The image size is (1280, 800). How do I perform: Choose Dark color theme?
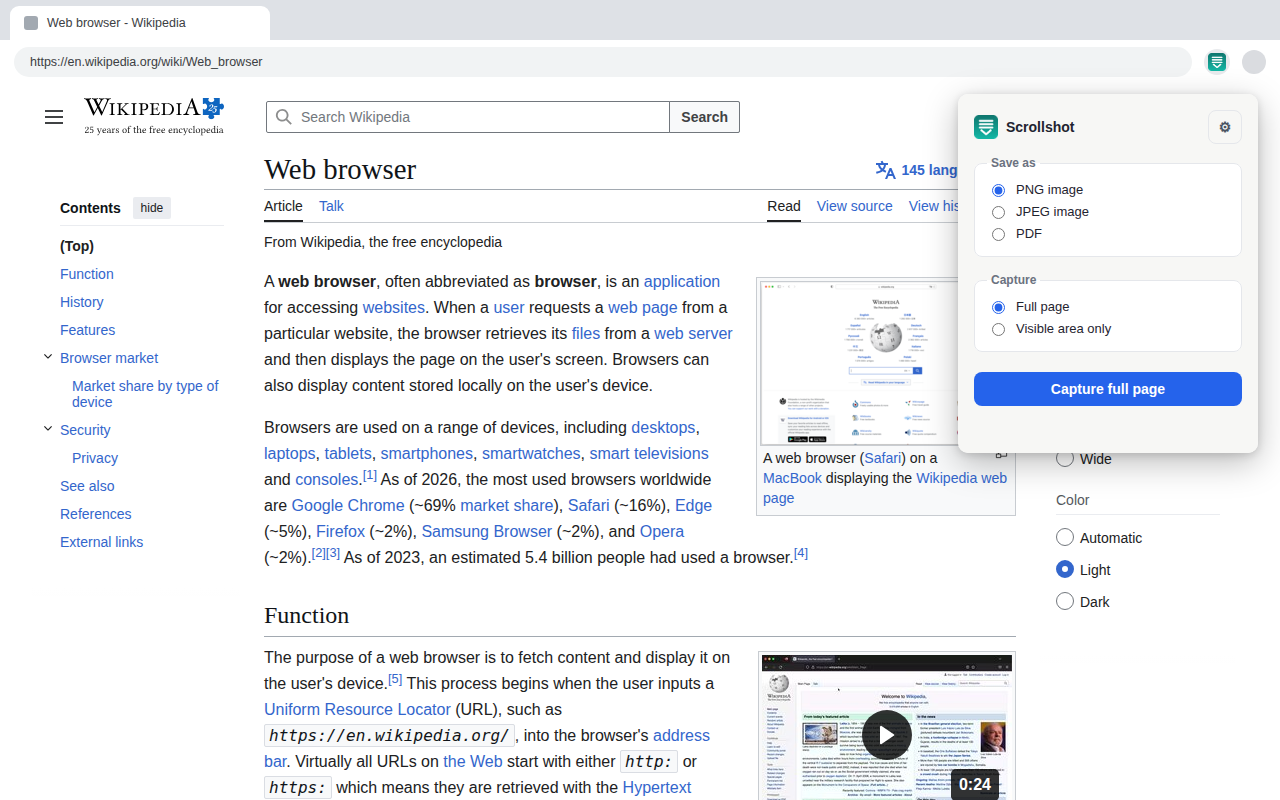(x=1065, y=602)
